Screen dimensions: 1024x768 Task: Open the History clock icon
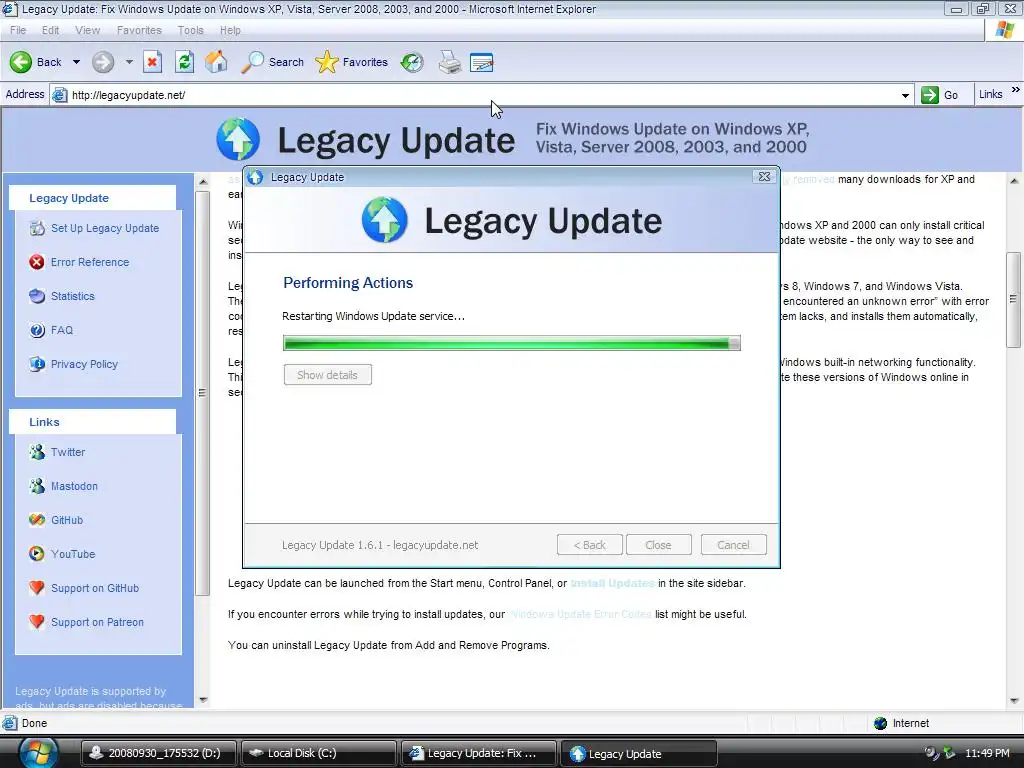click(412, 62)
